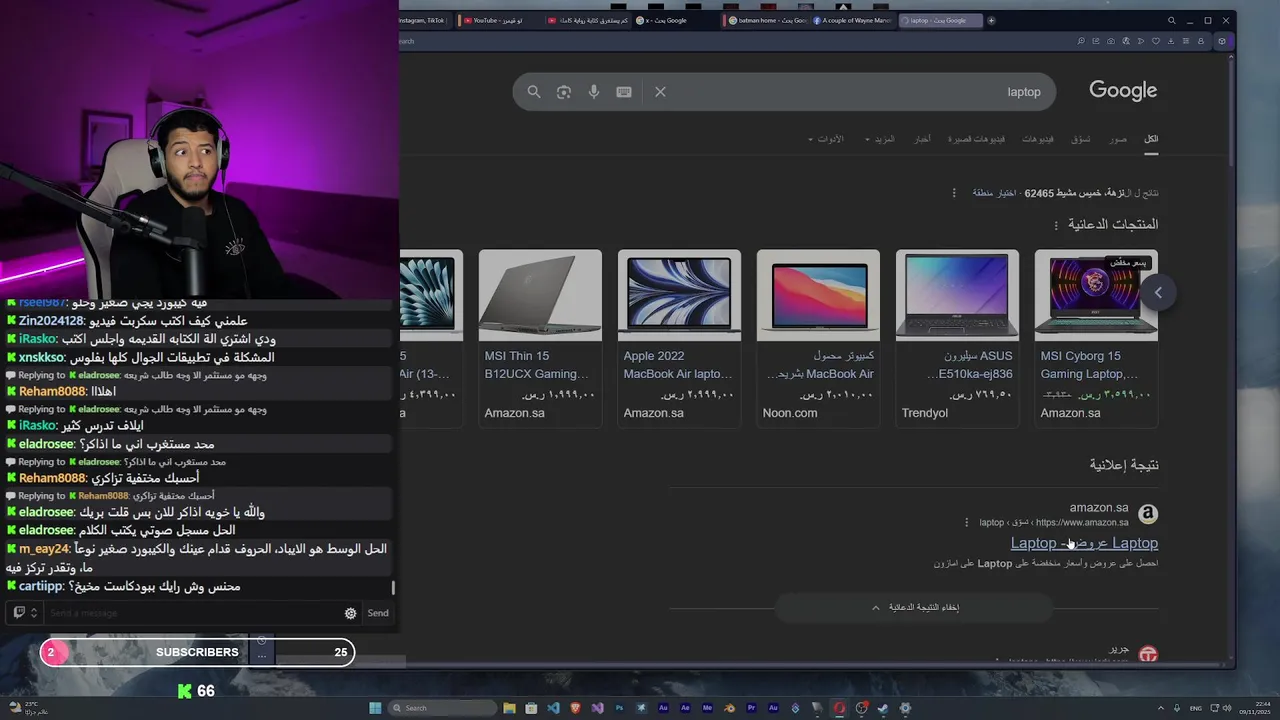
Task: Click the chat panel scrollbar
Action: click(x=393, y=588)
